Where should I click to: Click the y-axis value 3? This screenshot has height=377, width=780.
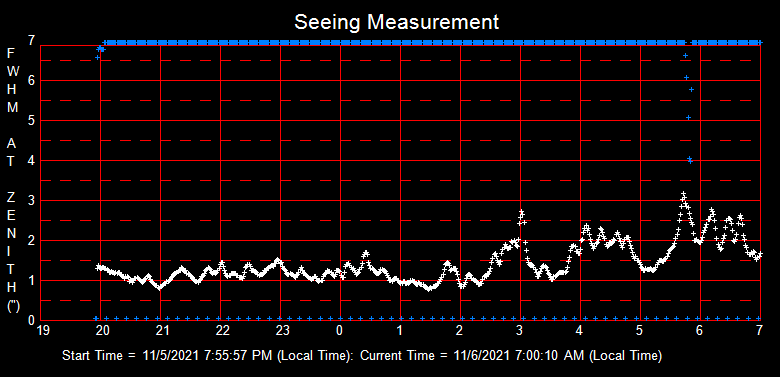(31, 201)
